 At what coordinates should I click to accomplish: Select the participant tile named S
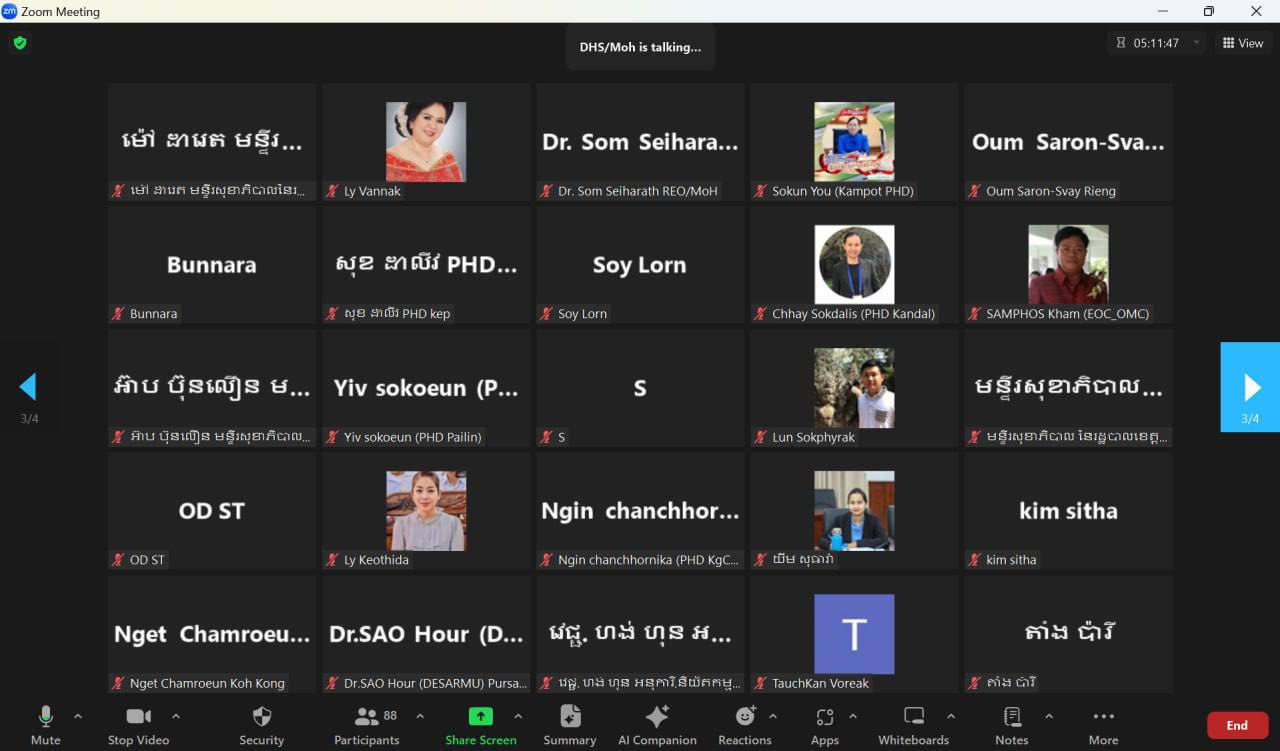[x=640, y=388]
